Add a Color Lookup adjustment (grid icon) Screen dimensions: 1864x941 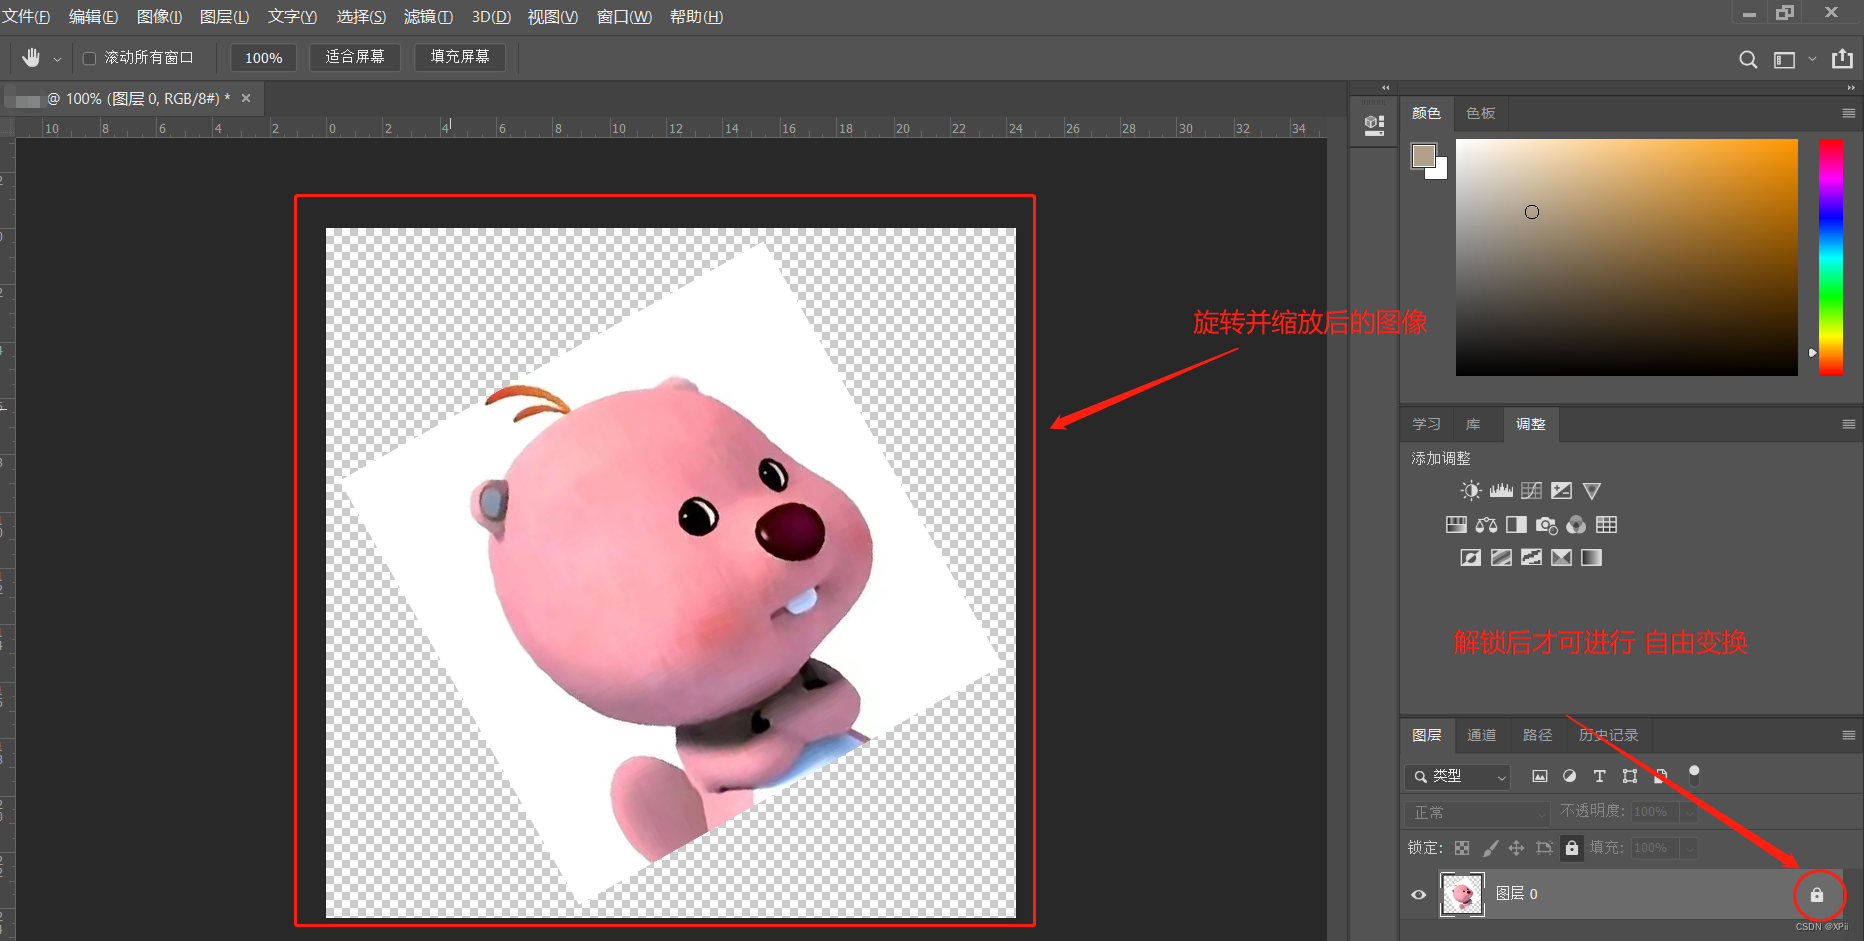[x=1606, y=525]
